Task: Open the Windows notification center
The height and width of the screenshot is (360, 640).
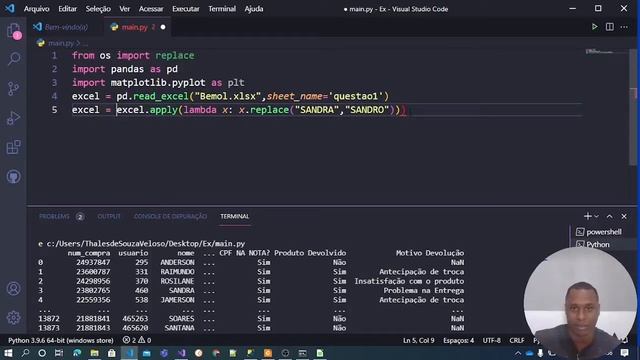Action: [x=624, y=353]
